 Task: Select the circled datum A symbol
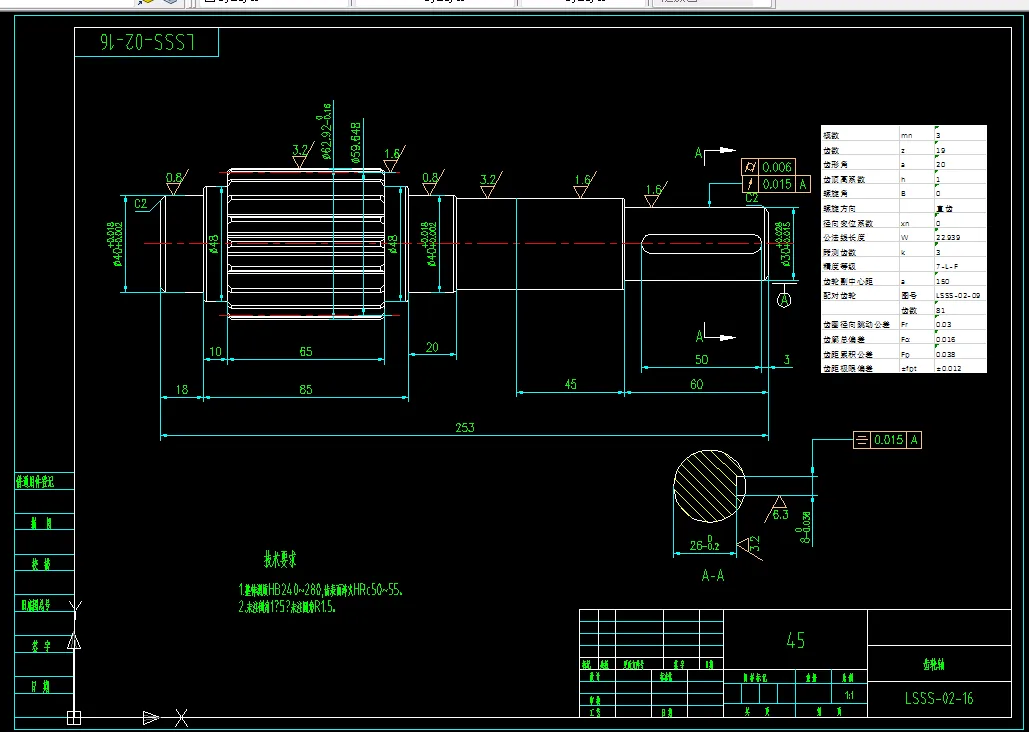[784, 299]
